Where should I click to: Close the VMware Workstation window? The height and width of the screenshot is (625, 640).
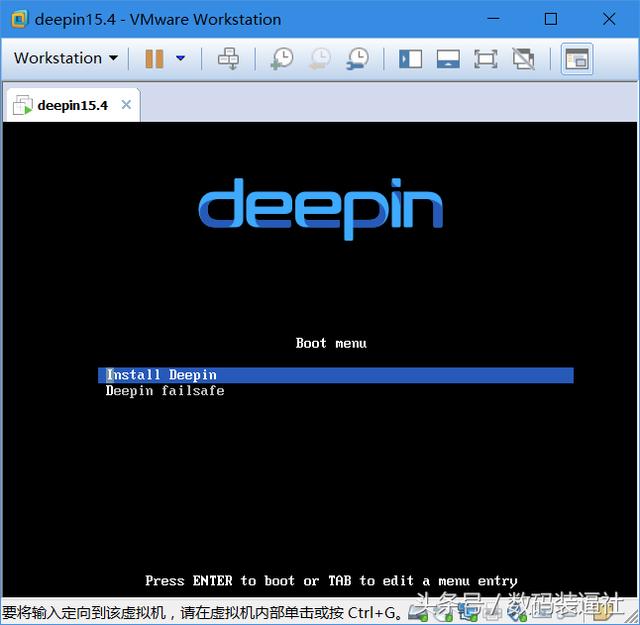click(x=609, y=19)
